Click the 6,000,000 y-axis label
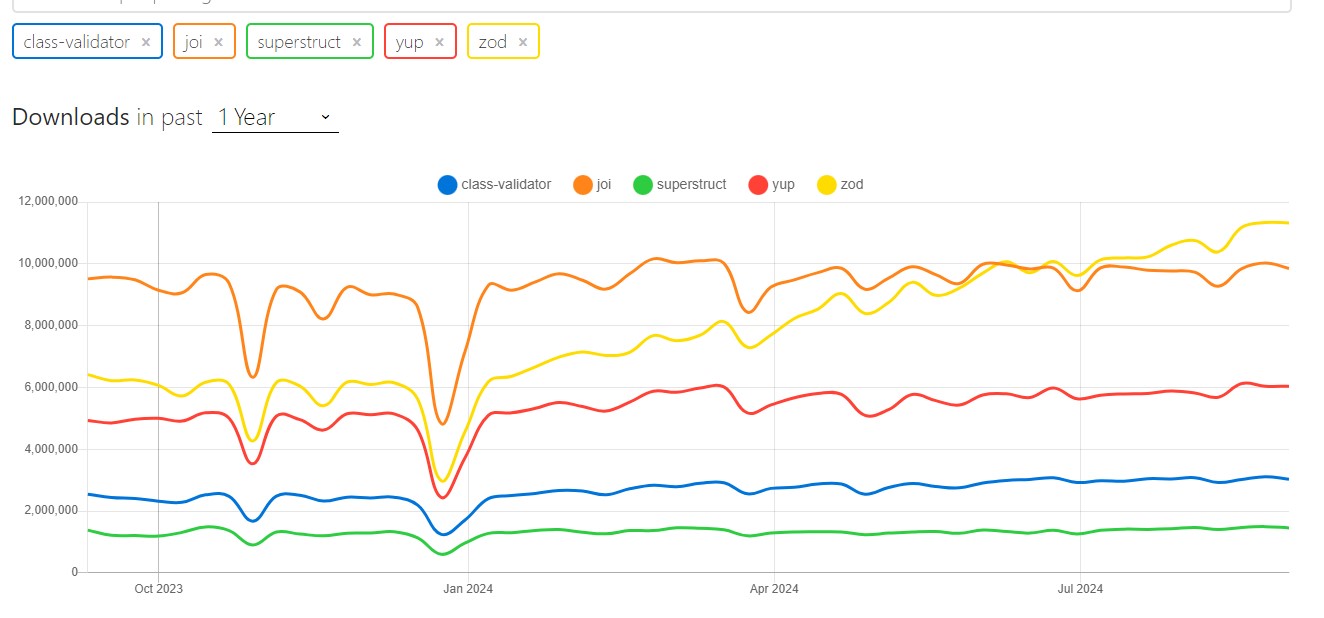Viewport: 1324px width, 618px height. (x=51, y=387)
